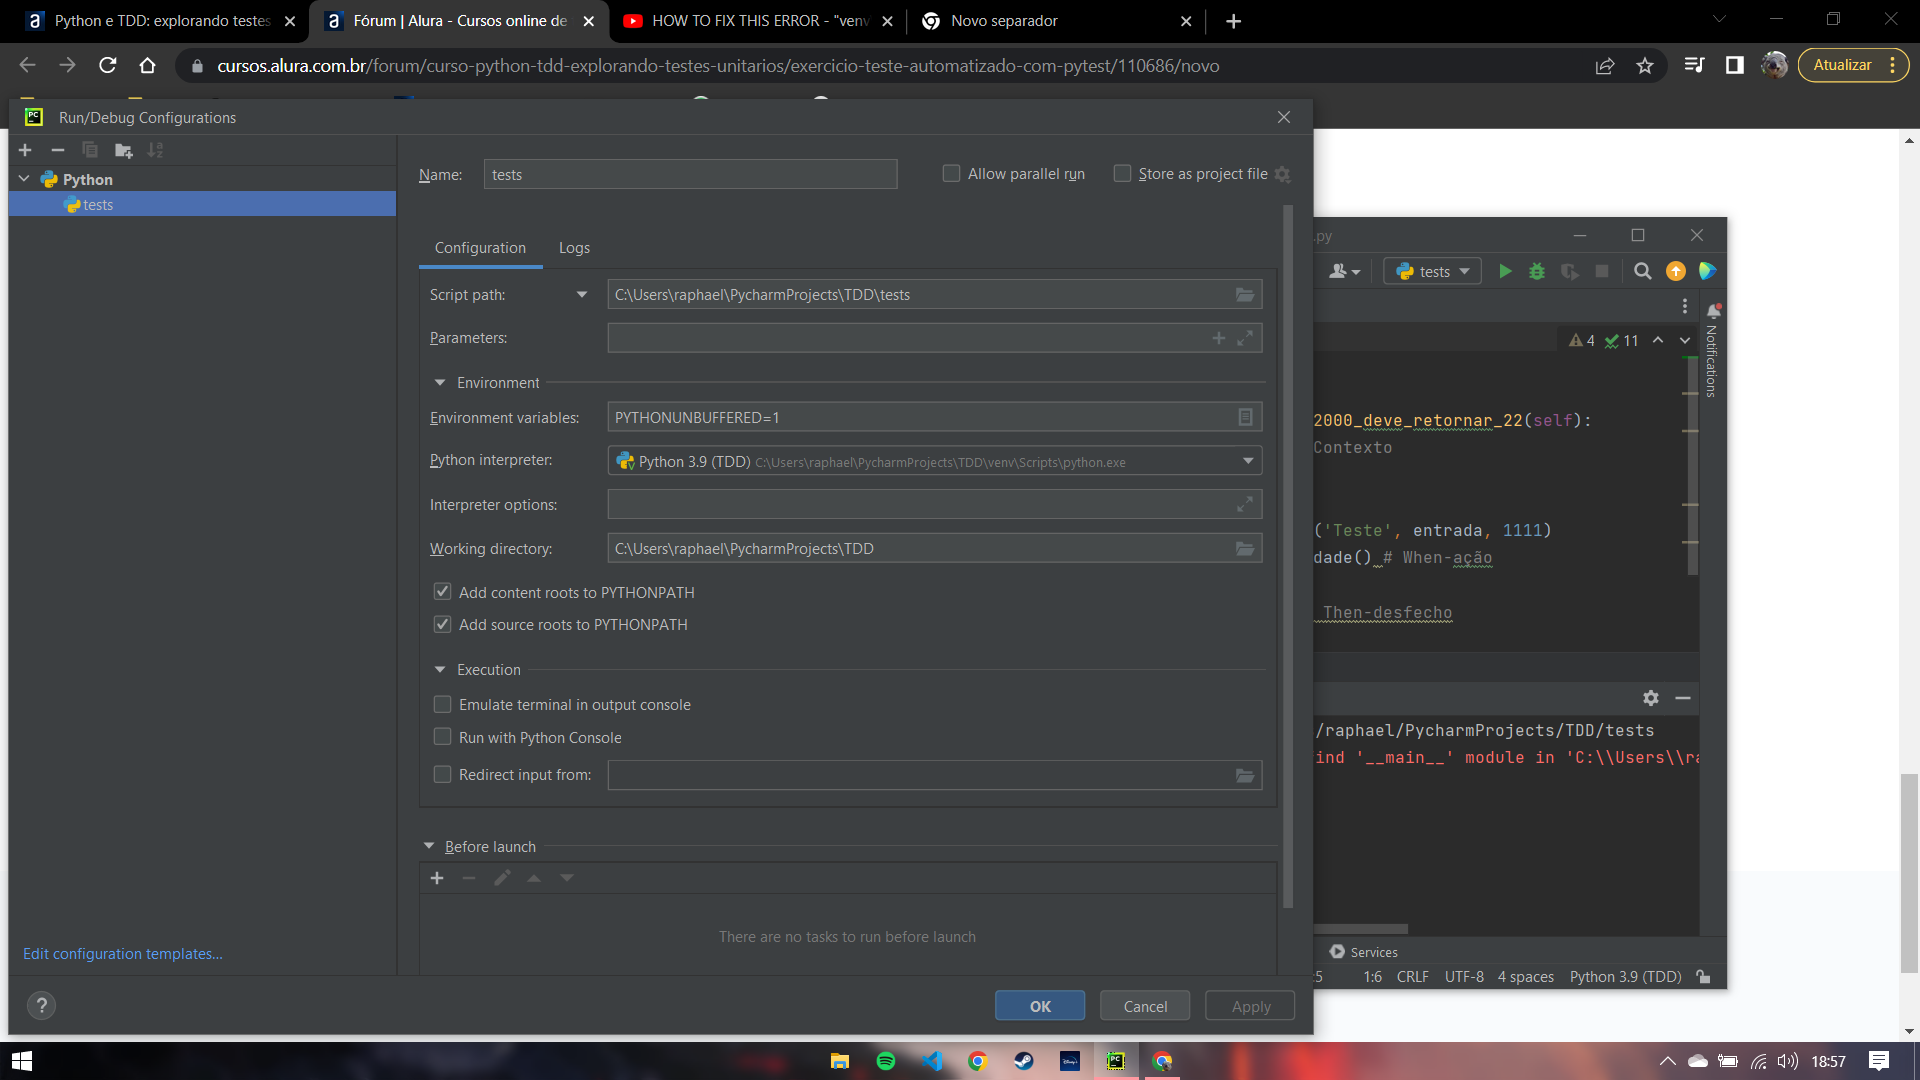Uncheck Add content roots to PYTHONPATH
Image resolution: width=1920 pixels, height=1080 pixels.
(x=442, y=592)
